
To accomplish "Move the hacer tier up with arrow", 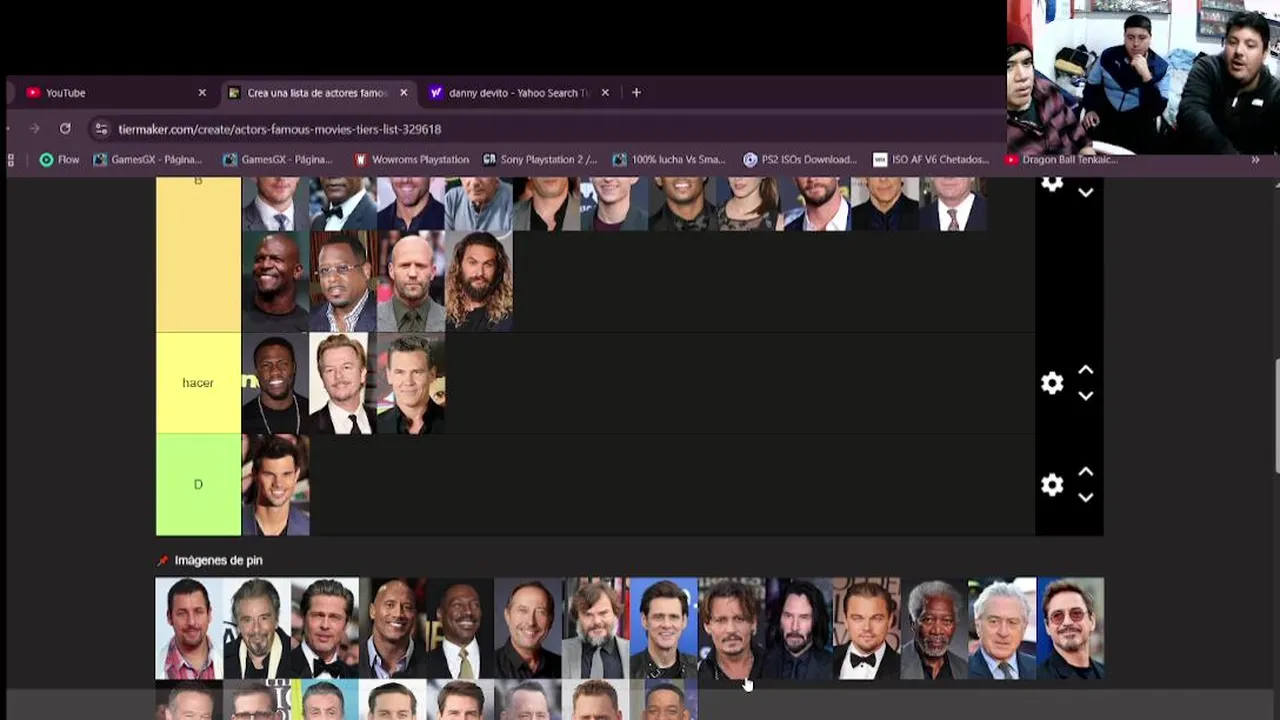I will coord(1086,370).
